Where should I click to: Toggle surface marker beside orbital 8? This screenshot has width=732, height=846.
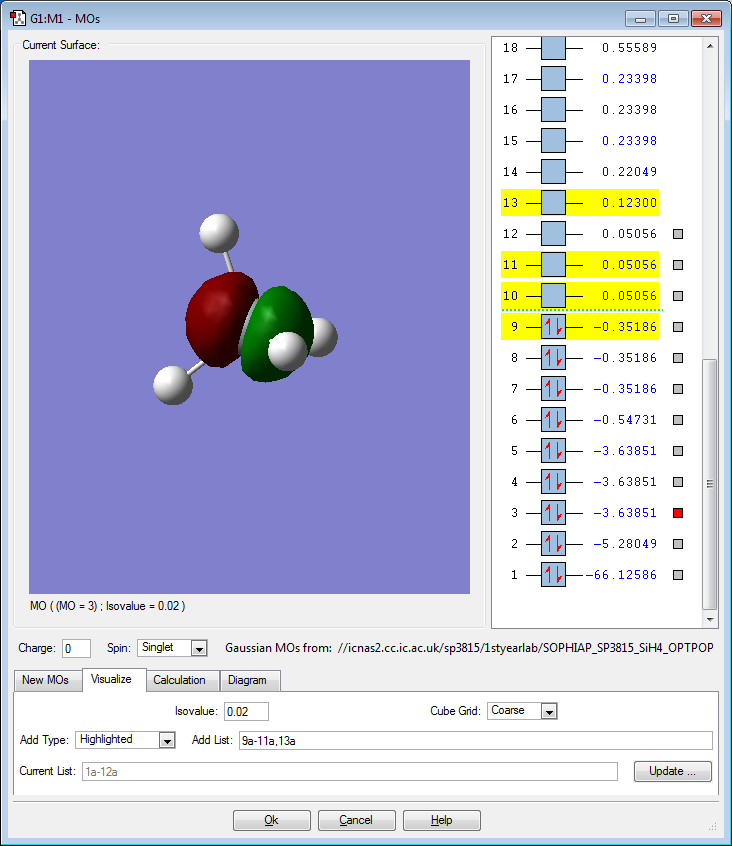[677, 358]
